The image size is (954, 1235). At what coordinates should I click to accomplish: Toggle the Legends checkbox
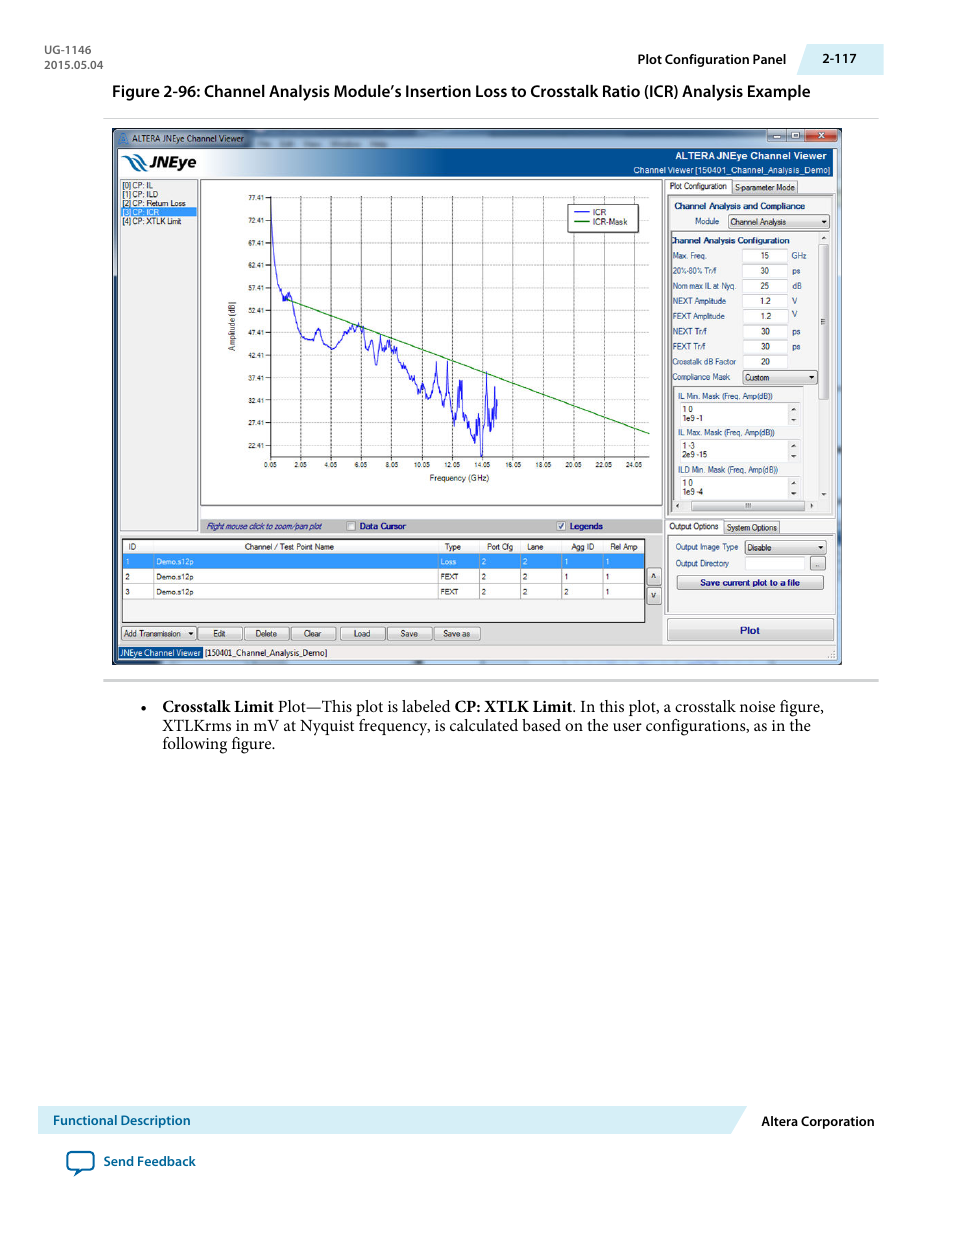point(561,526)
